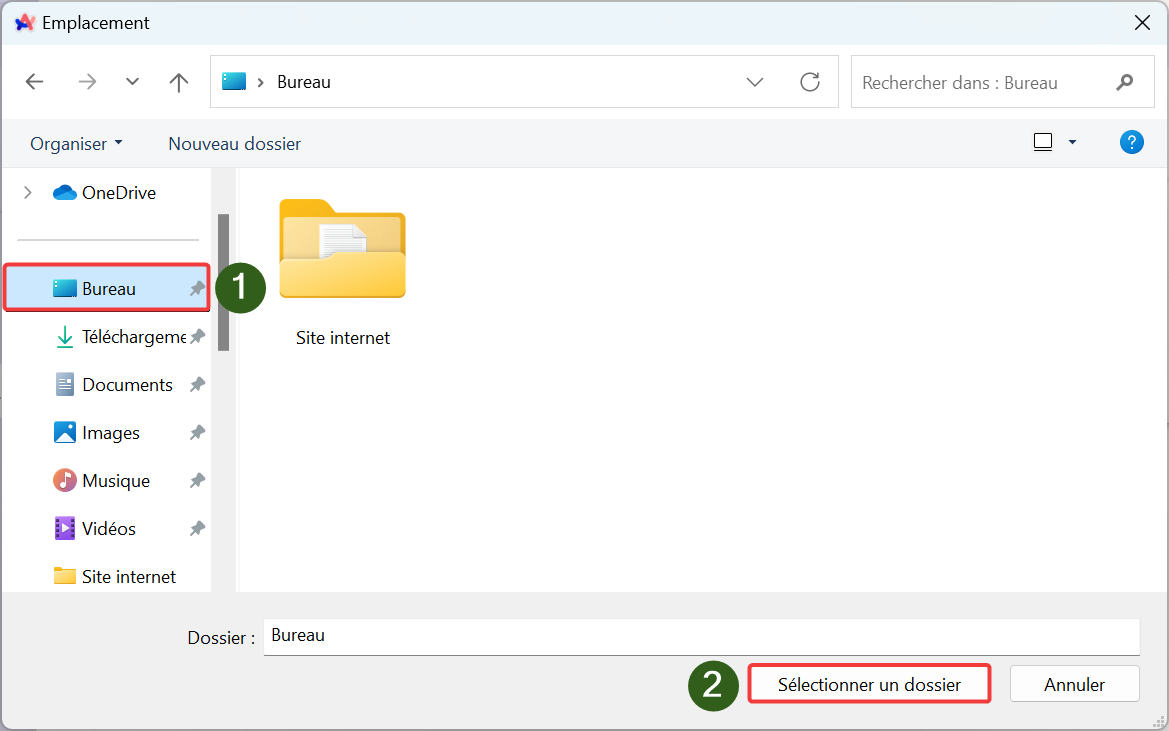Click Nouveau dossier in the toolbar
Viewport: 1169px width, 731px height.
click(x=234, y=144)
